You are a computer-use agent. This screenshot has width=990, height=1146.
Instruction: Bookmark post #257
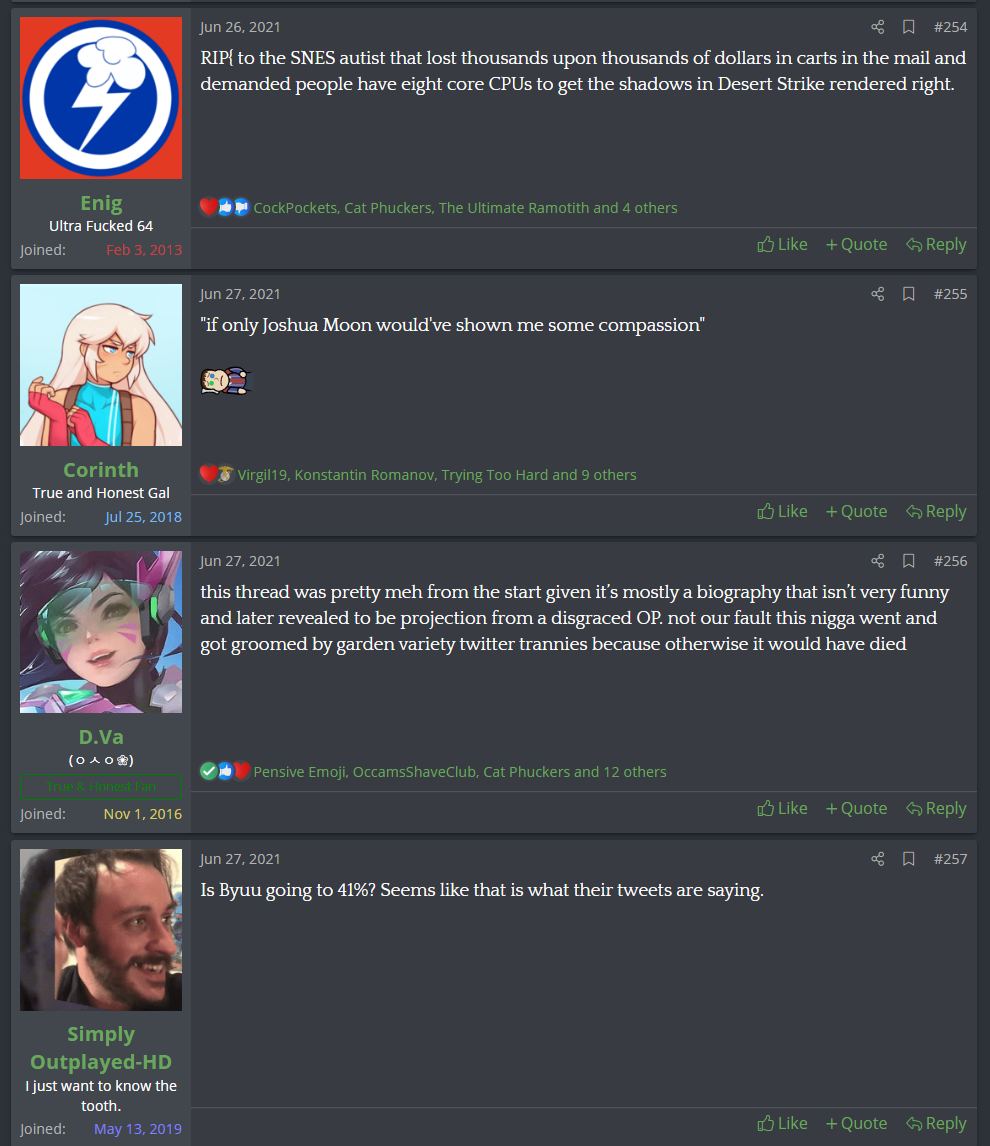point(908,859)
